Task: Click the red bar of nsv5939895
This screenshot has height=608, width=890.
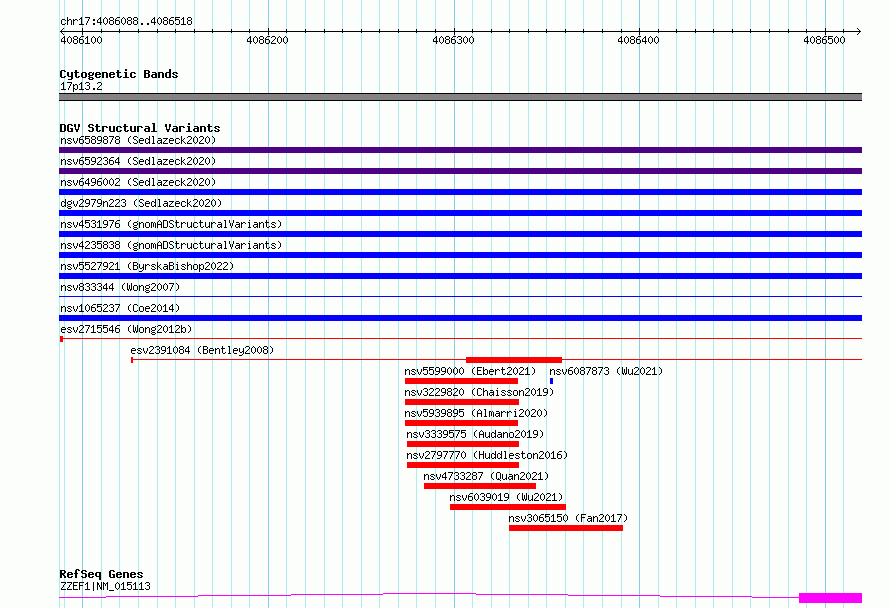Action: (461, 423)
